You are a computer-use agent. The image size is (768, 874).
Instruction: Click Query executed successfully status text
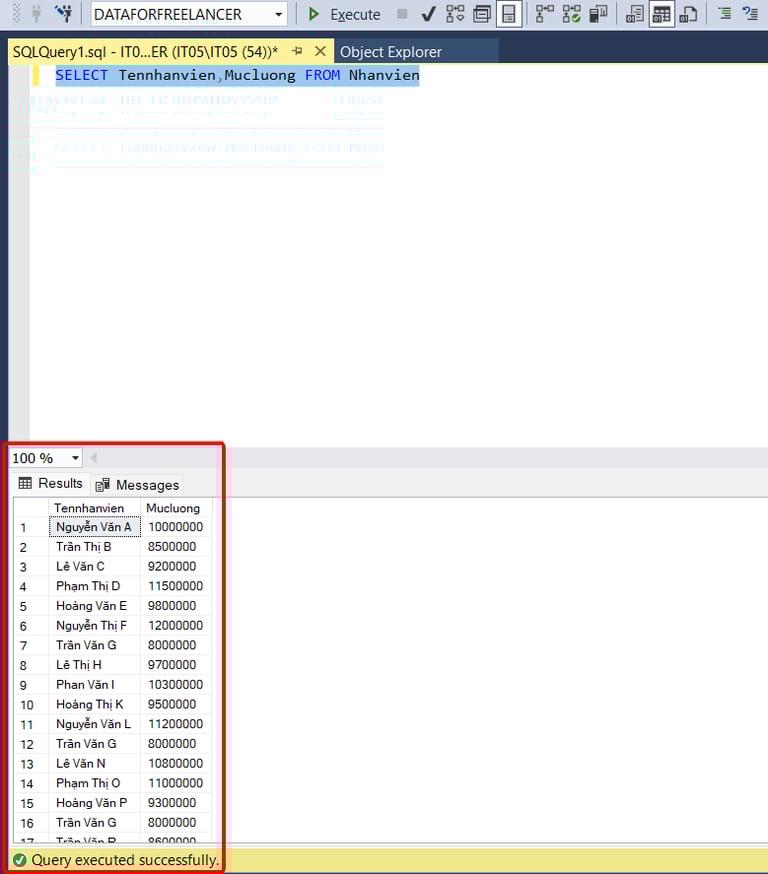click(x=125, y=860)
